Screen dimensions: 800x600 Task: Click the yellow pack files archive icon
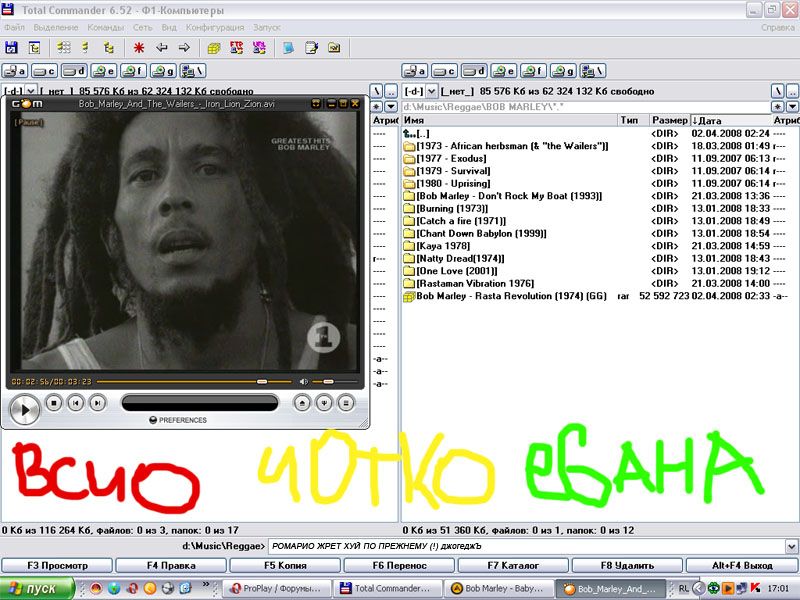pos(214,48)
